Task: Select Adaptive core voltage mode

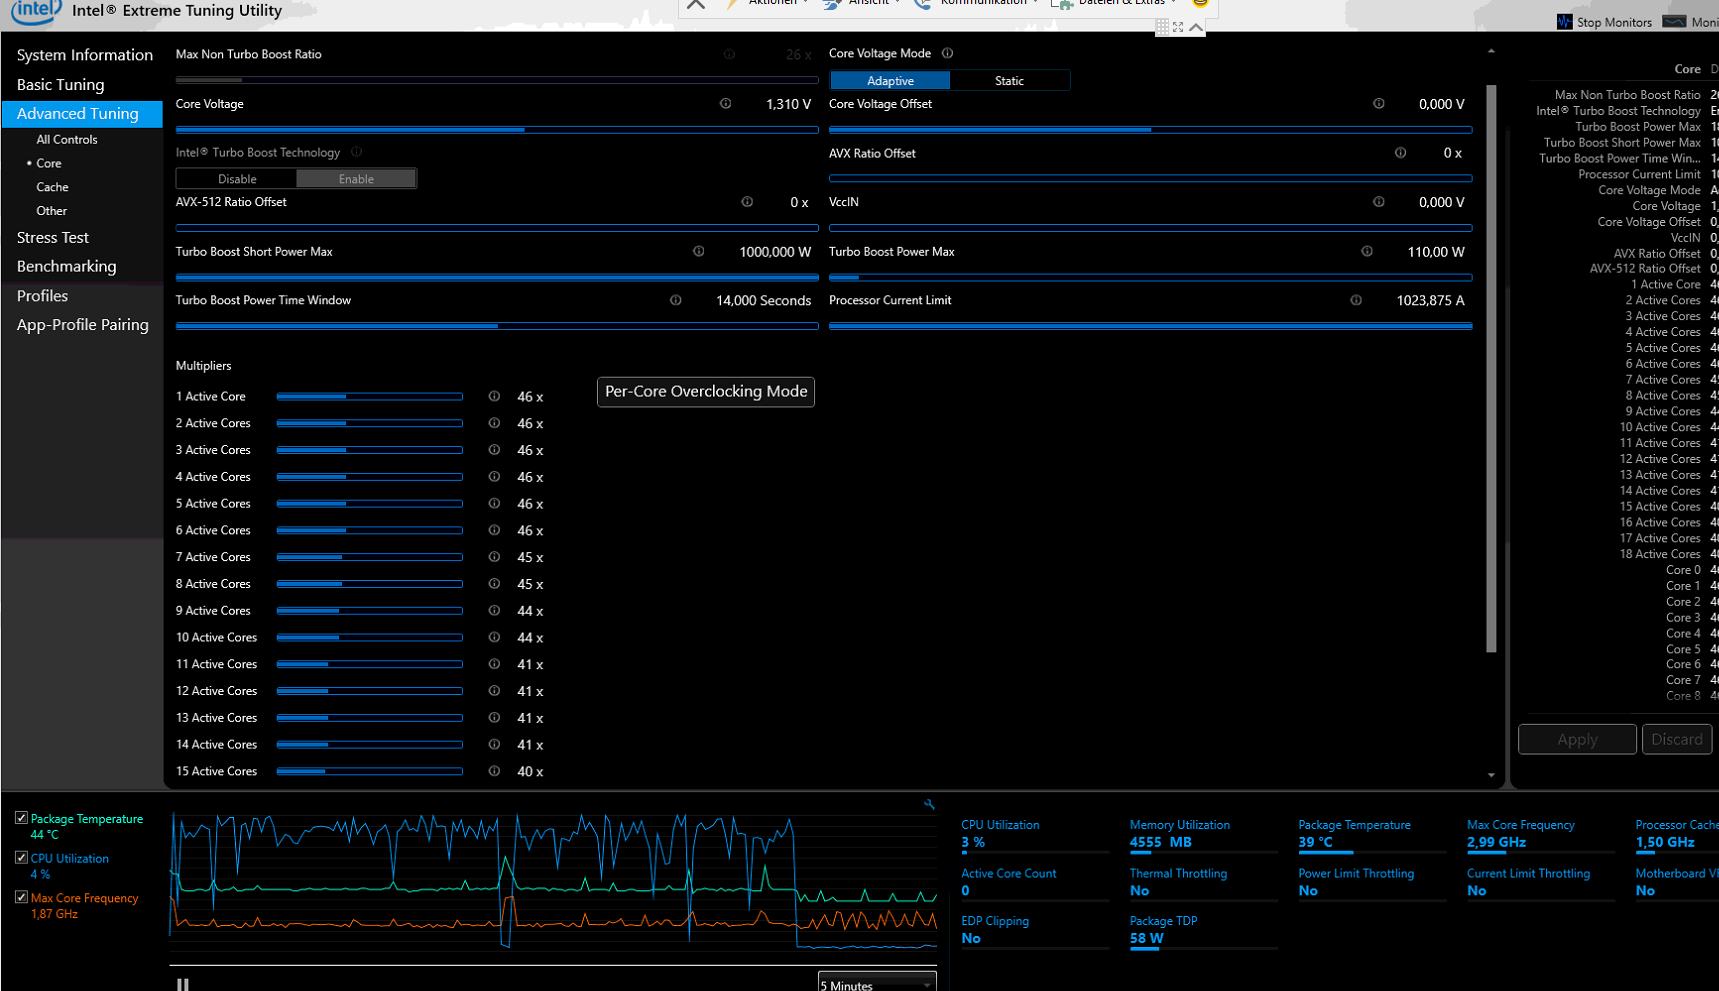Action: (890, 81)
